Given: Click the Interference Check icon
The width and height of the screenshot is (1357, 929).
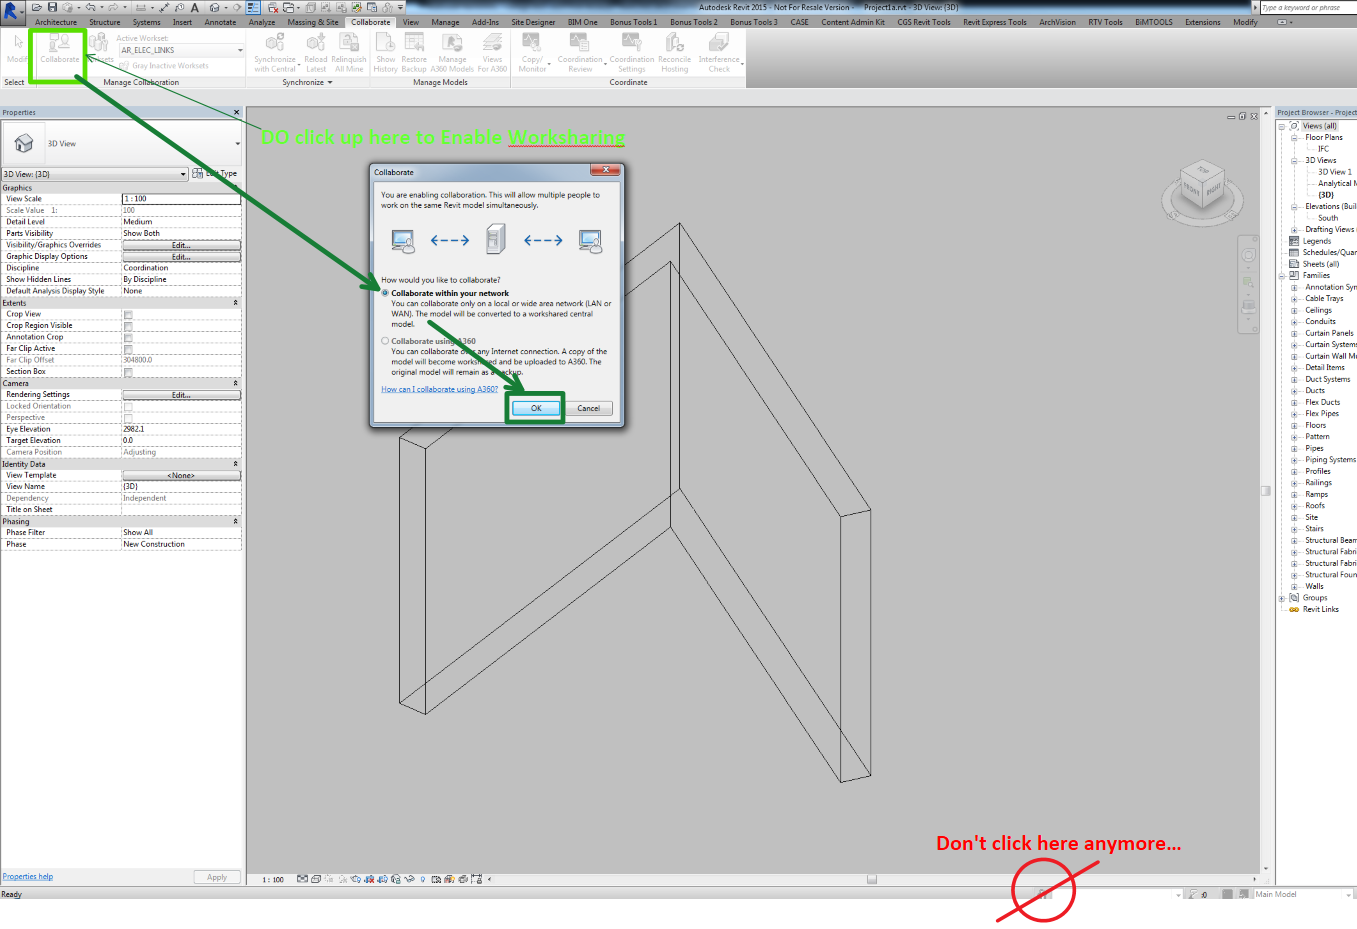Looking at the screenshot, I should coord(719,43).
